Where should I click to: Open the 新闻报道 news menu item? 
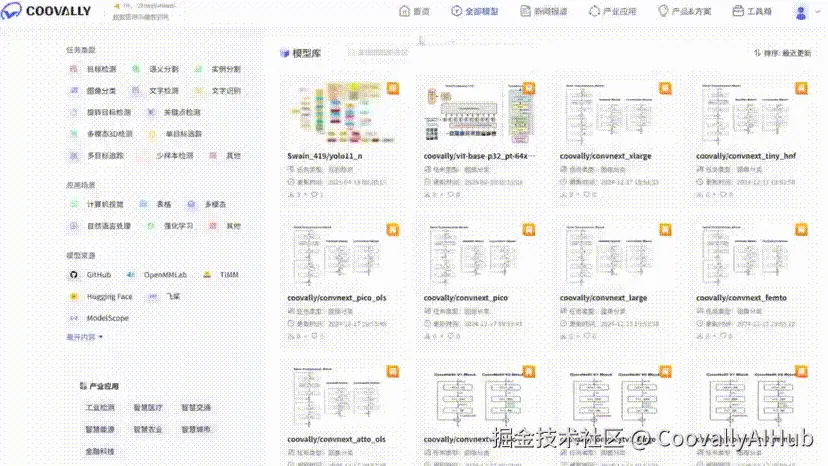coord(544,11)
